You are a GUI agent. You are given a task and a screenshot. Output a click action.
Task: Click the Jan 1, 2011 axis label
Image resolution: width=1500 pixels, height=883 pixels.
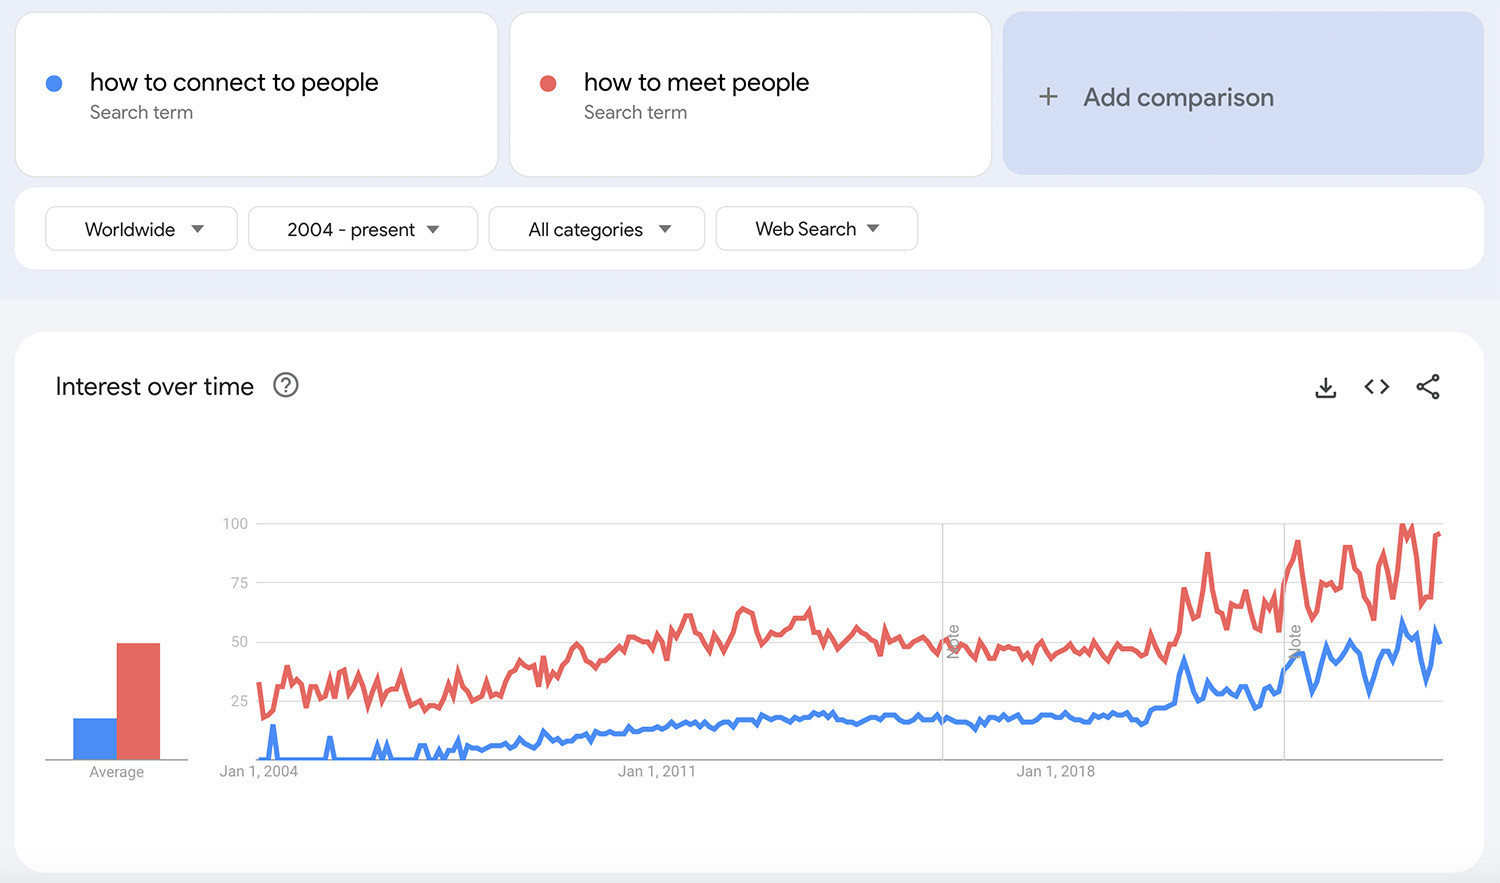point(657,771)
